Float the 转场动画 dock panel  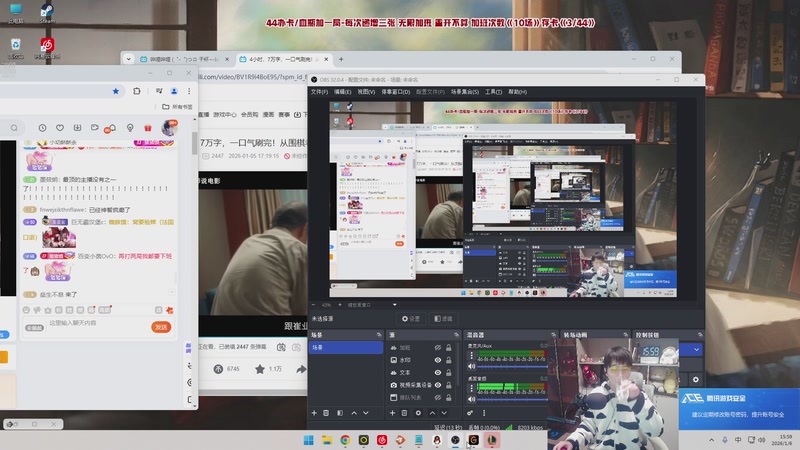[626, 335]
